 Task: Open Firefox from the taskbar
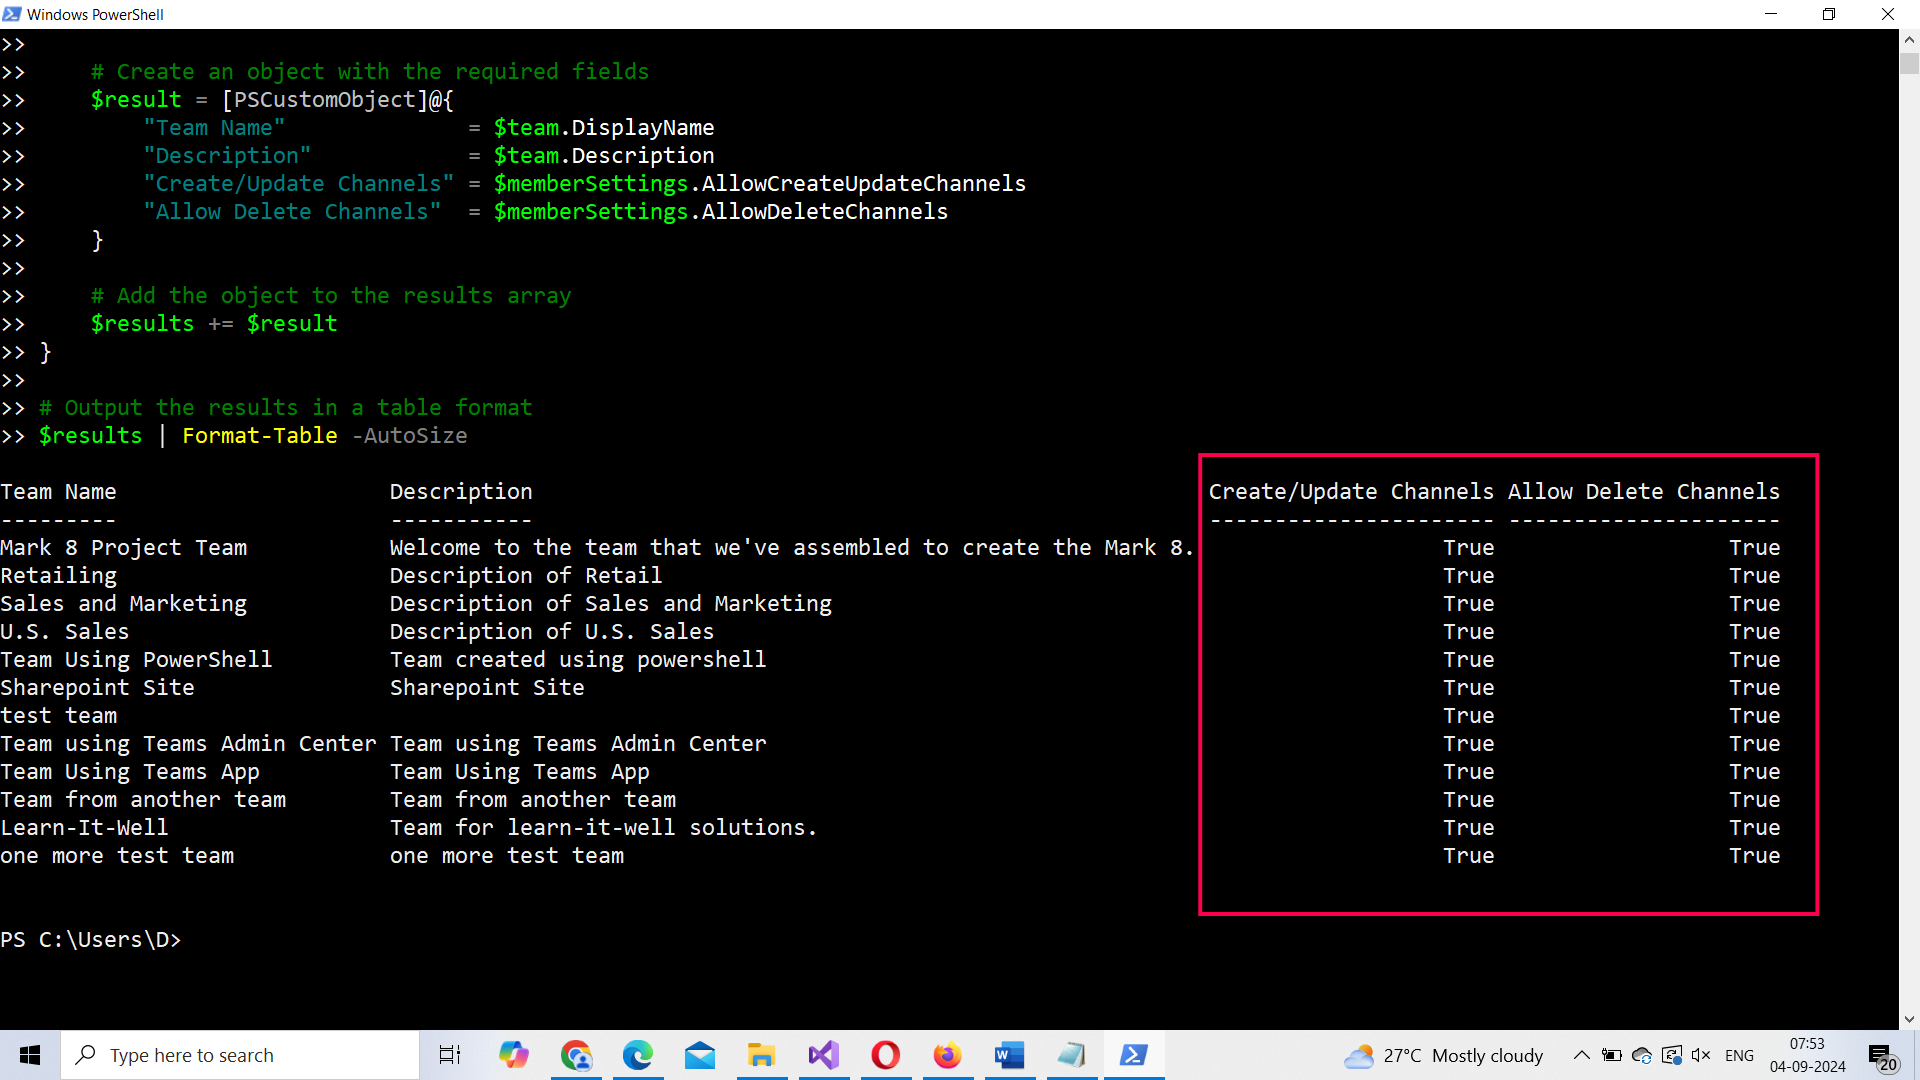pyautogui.click(x=947, y=1055)
